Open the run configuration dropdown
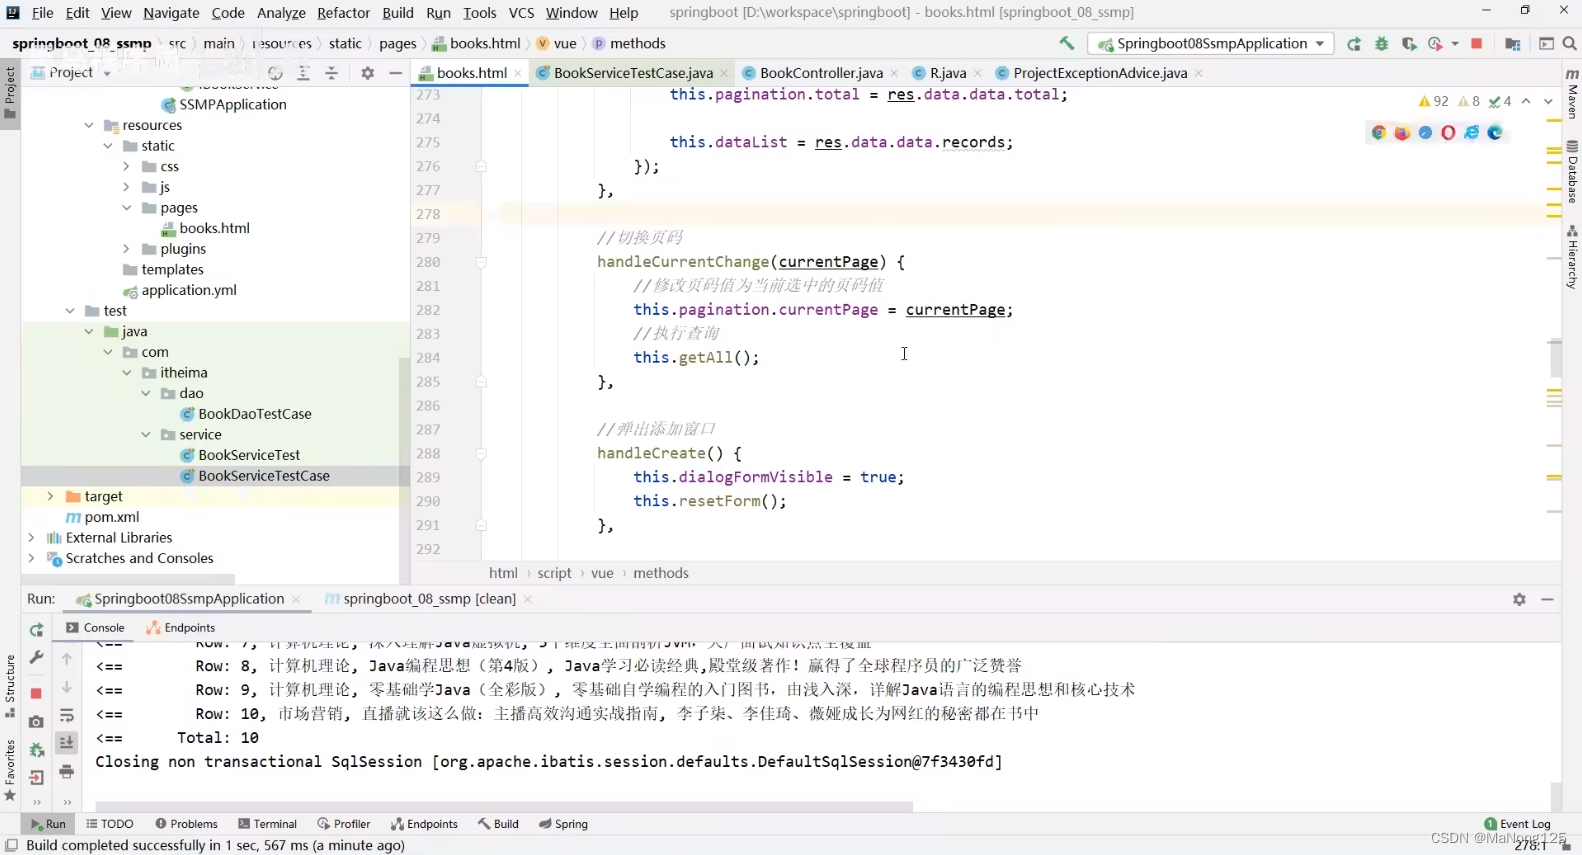This screenshot has width=1582, height=855. click(x=1212, y=44)
